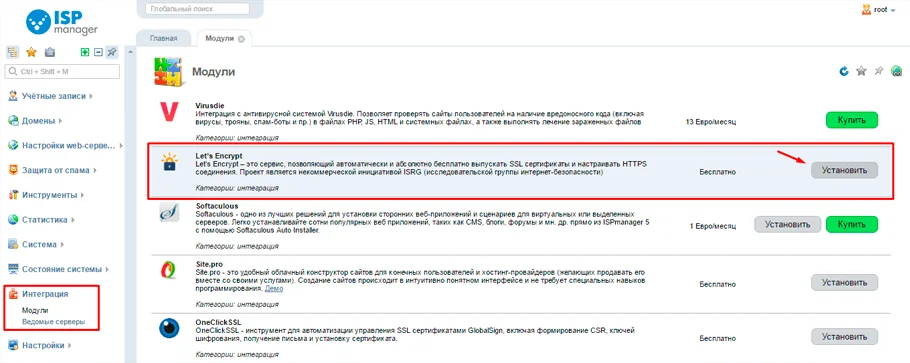910x363 pixels.
Task: Click Установить for OneClickSSL
Action: [x=844, y=336]
